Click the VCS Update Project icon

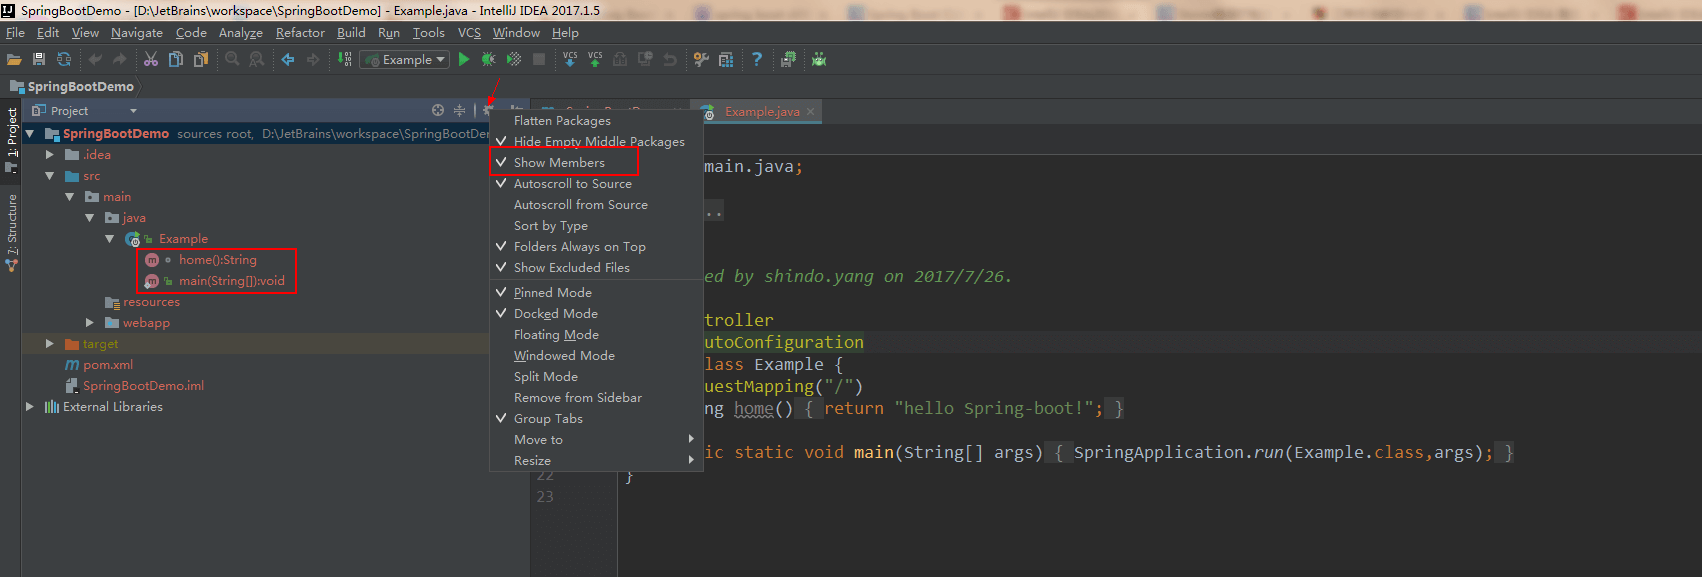pos(570,60)
